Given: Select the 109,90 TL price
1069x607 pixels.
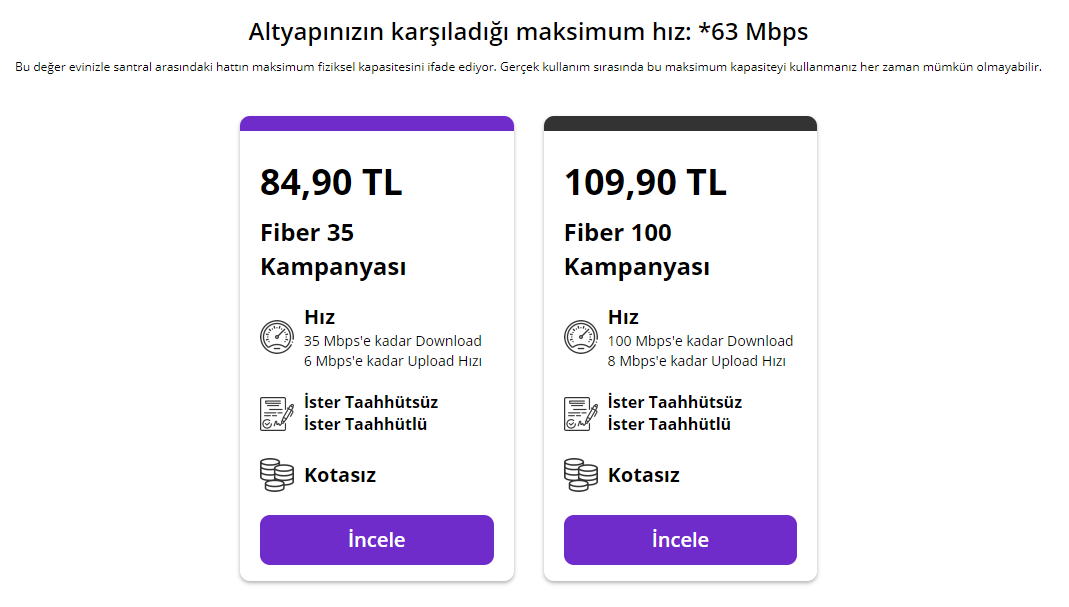Looking at the screenshot, I should click(645, 183).
